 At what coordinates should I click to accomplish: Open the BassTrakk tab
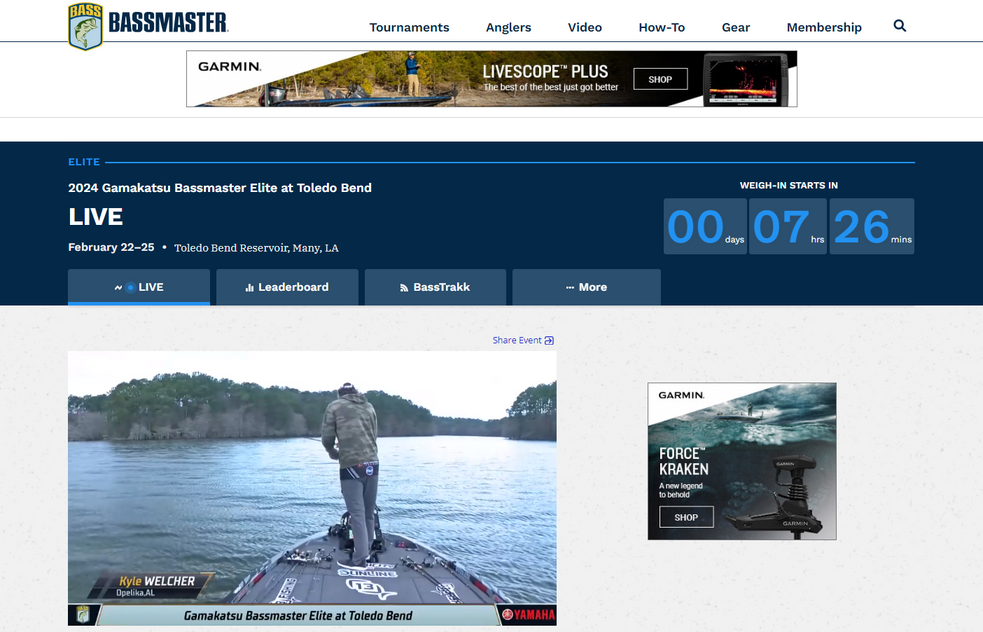point(435,287)
